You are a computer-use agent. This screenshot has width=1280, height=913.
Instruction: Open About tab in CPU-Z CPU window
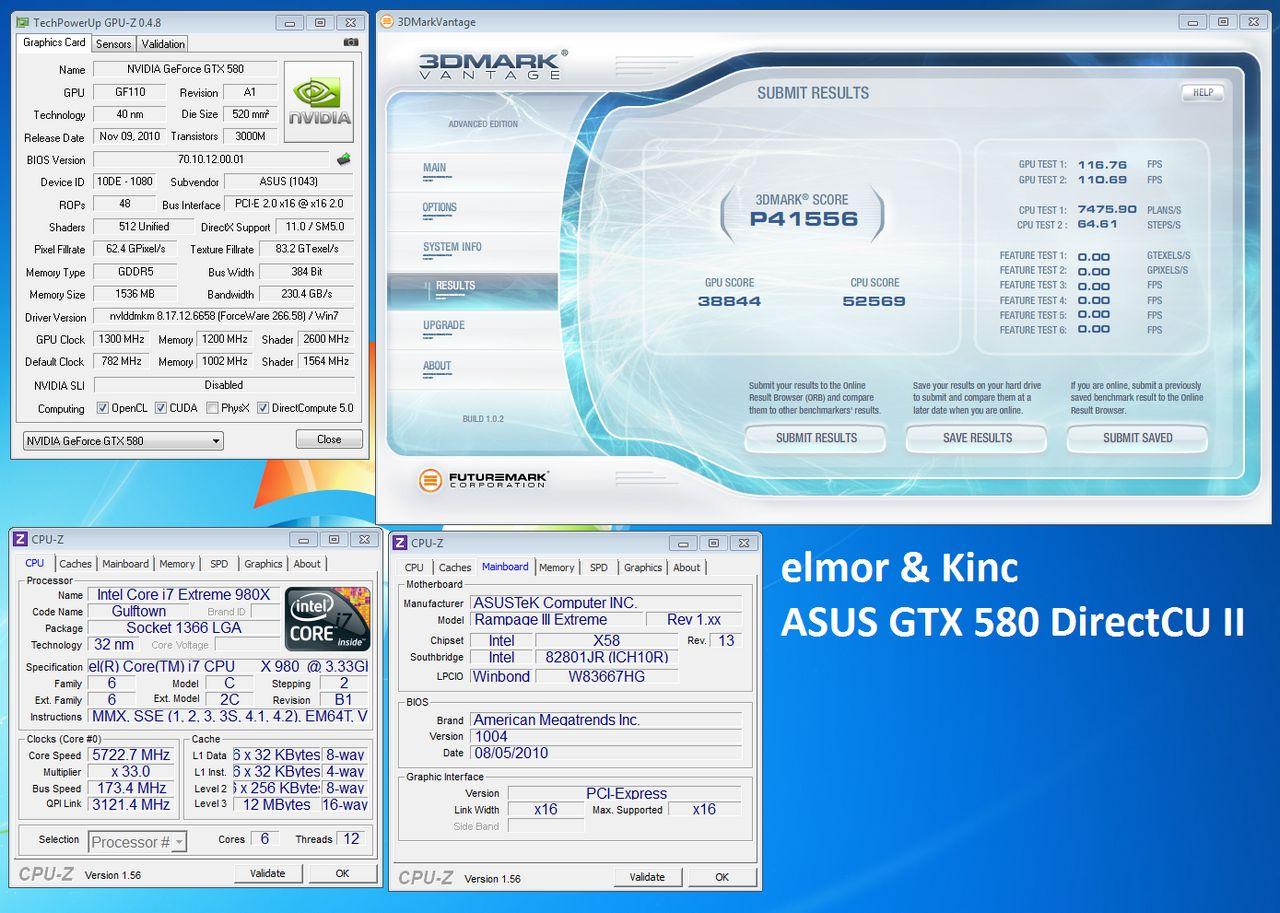pyautogui.click(x=307, y=564)
